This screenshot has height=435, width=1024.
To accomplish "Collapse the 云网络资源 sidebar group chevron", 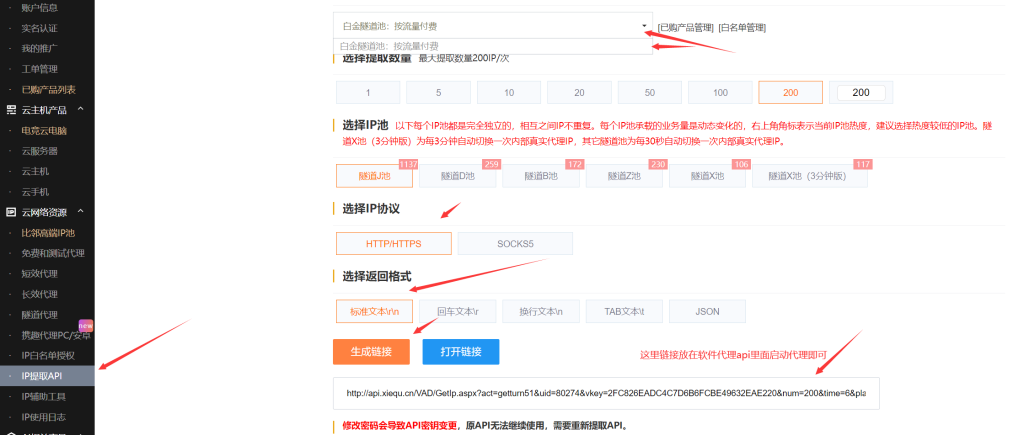I will click(x=81, y=212).
